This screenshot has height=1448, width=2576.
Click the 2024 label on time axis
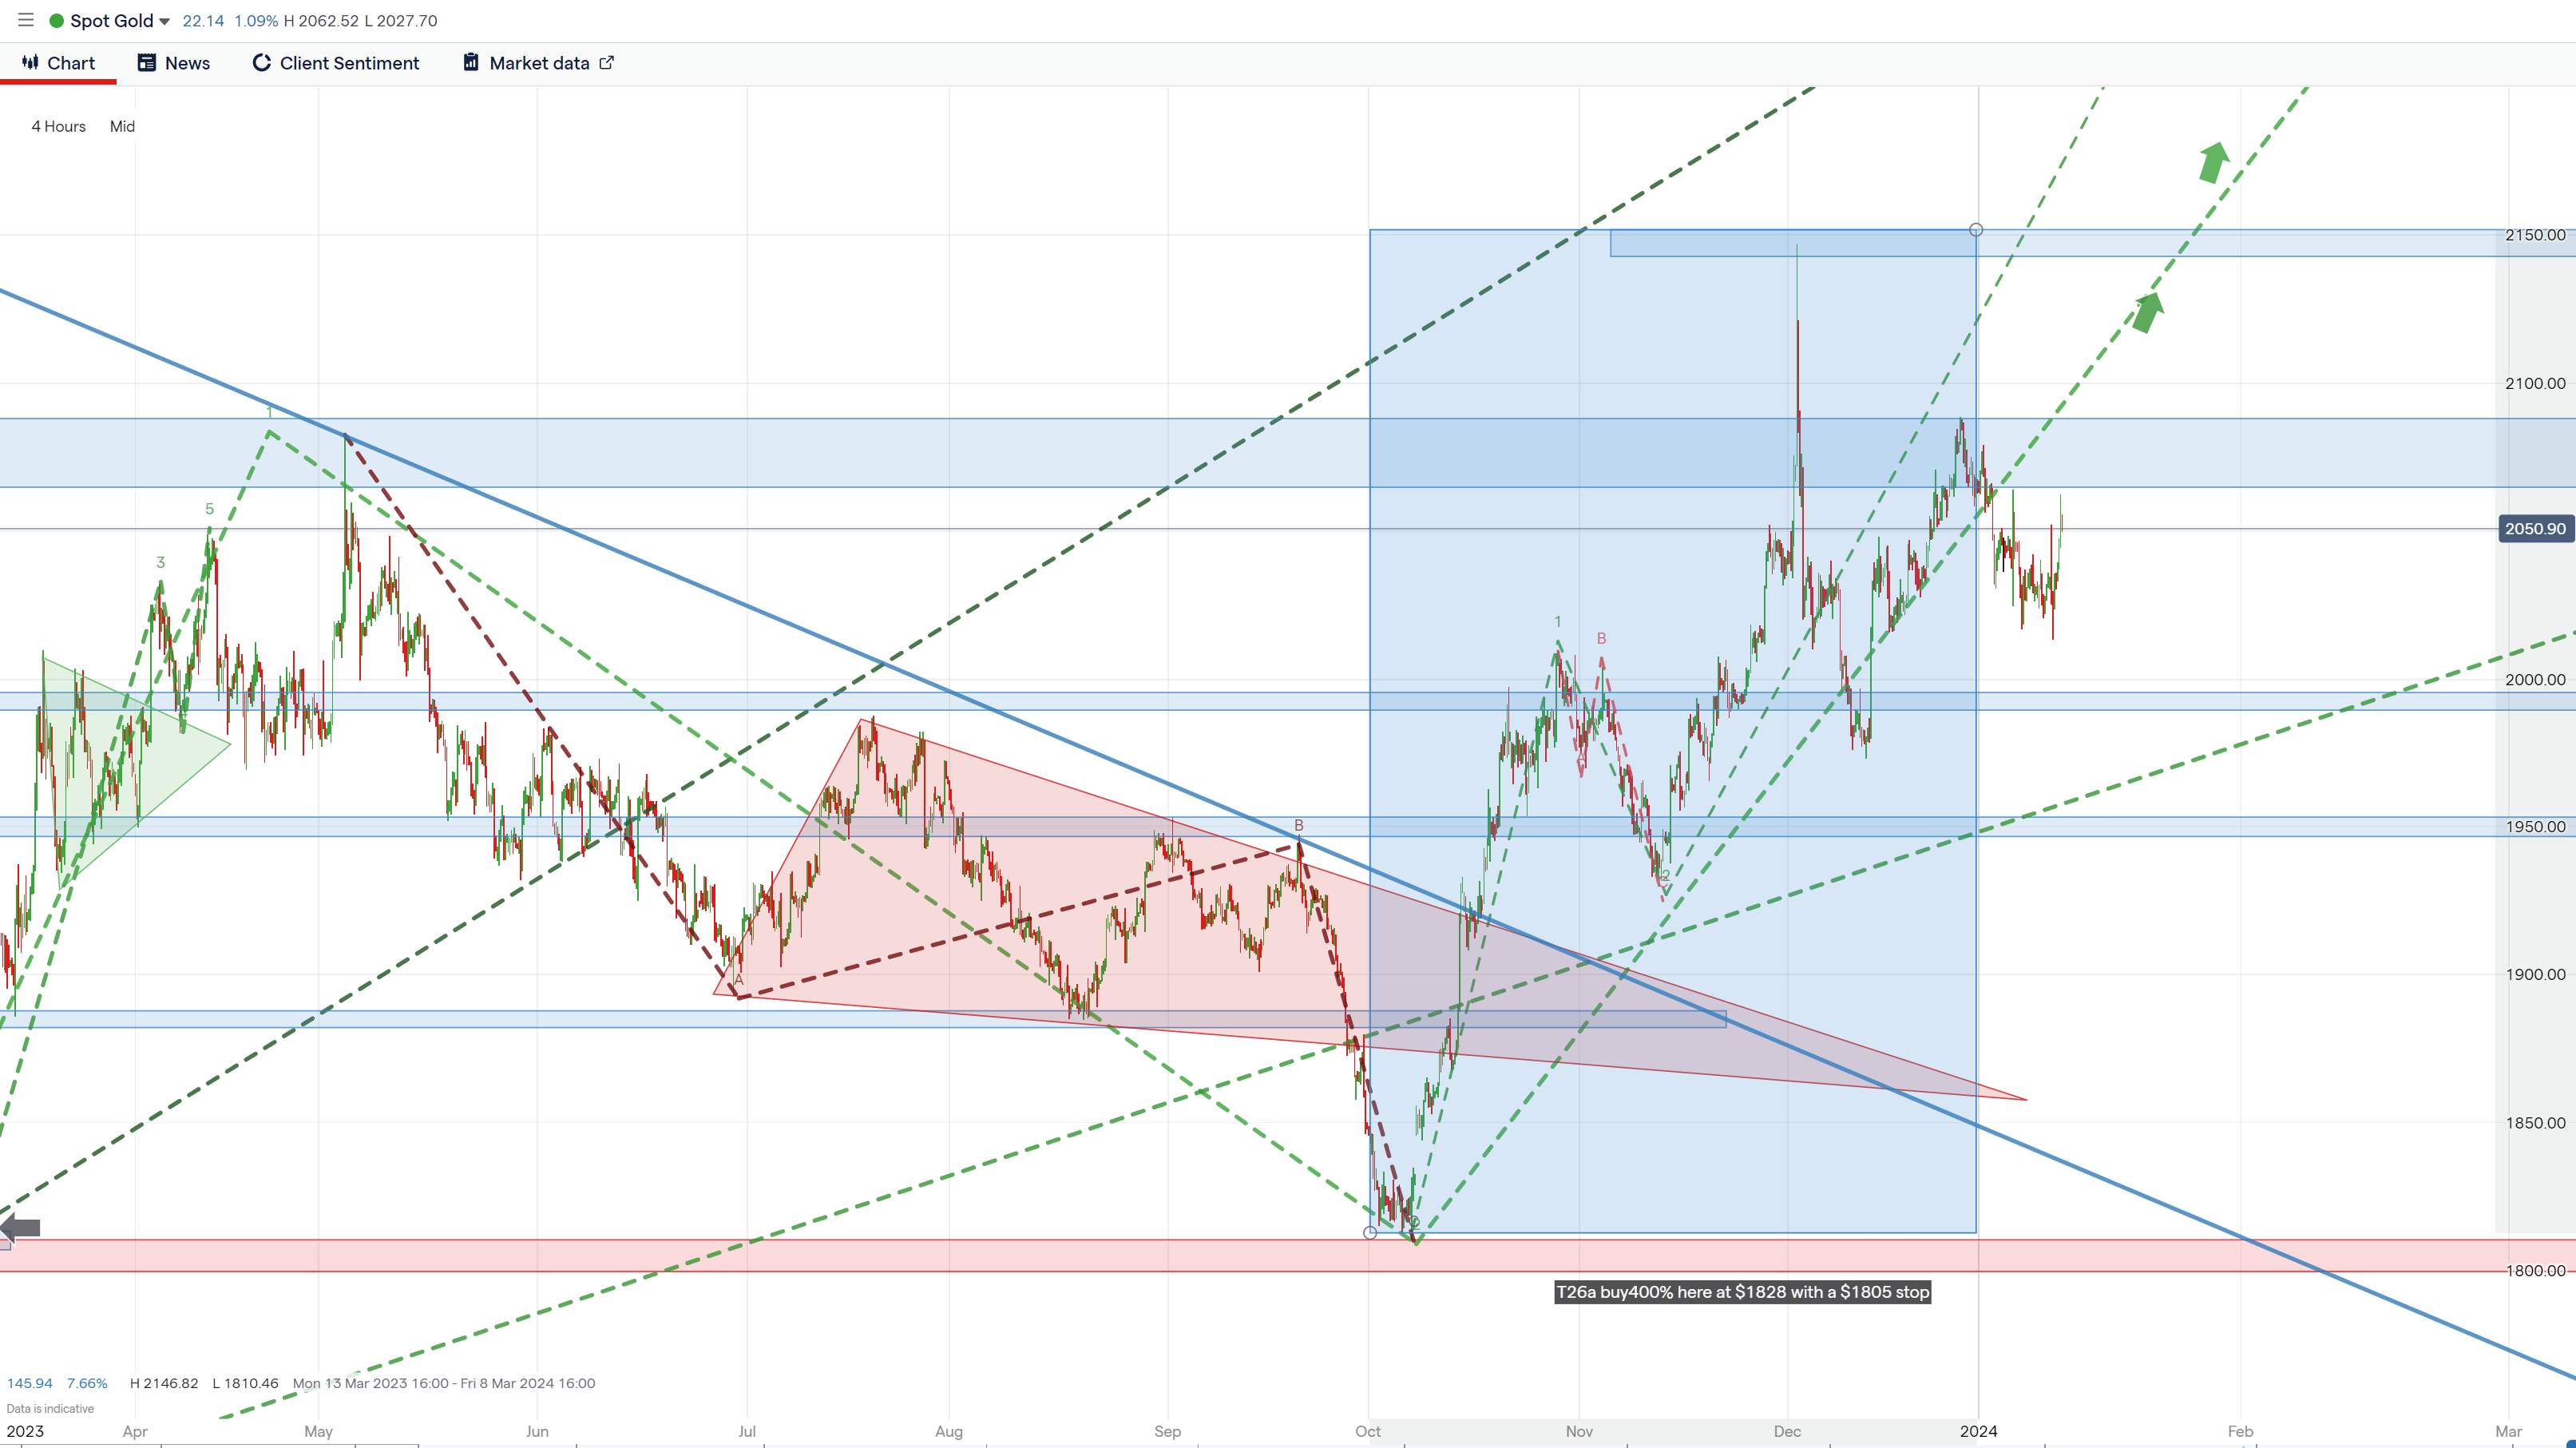click(1978, 1431)
